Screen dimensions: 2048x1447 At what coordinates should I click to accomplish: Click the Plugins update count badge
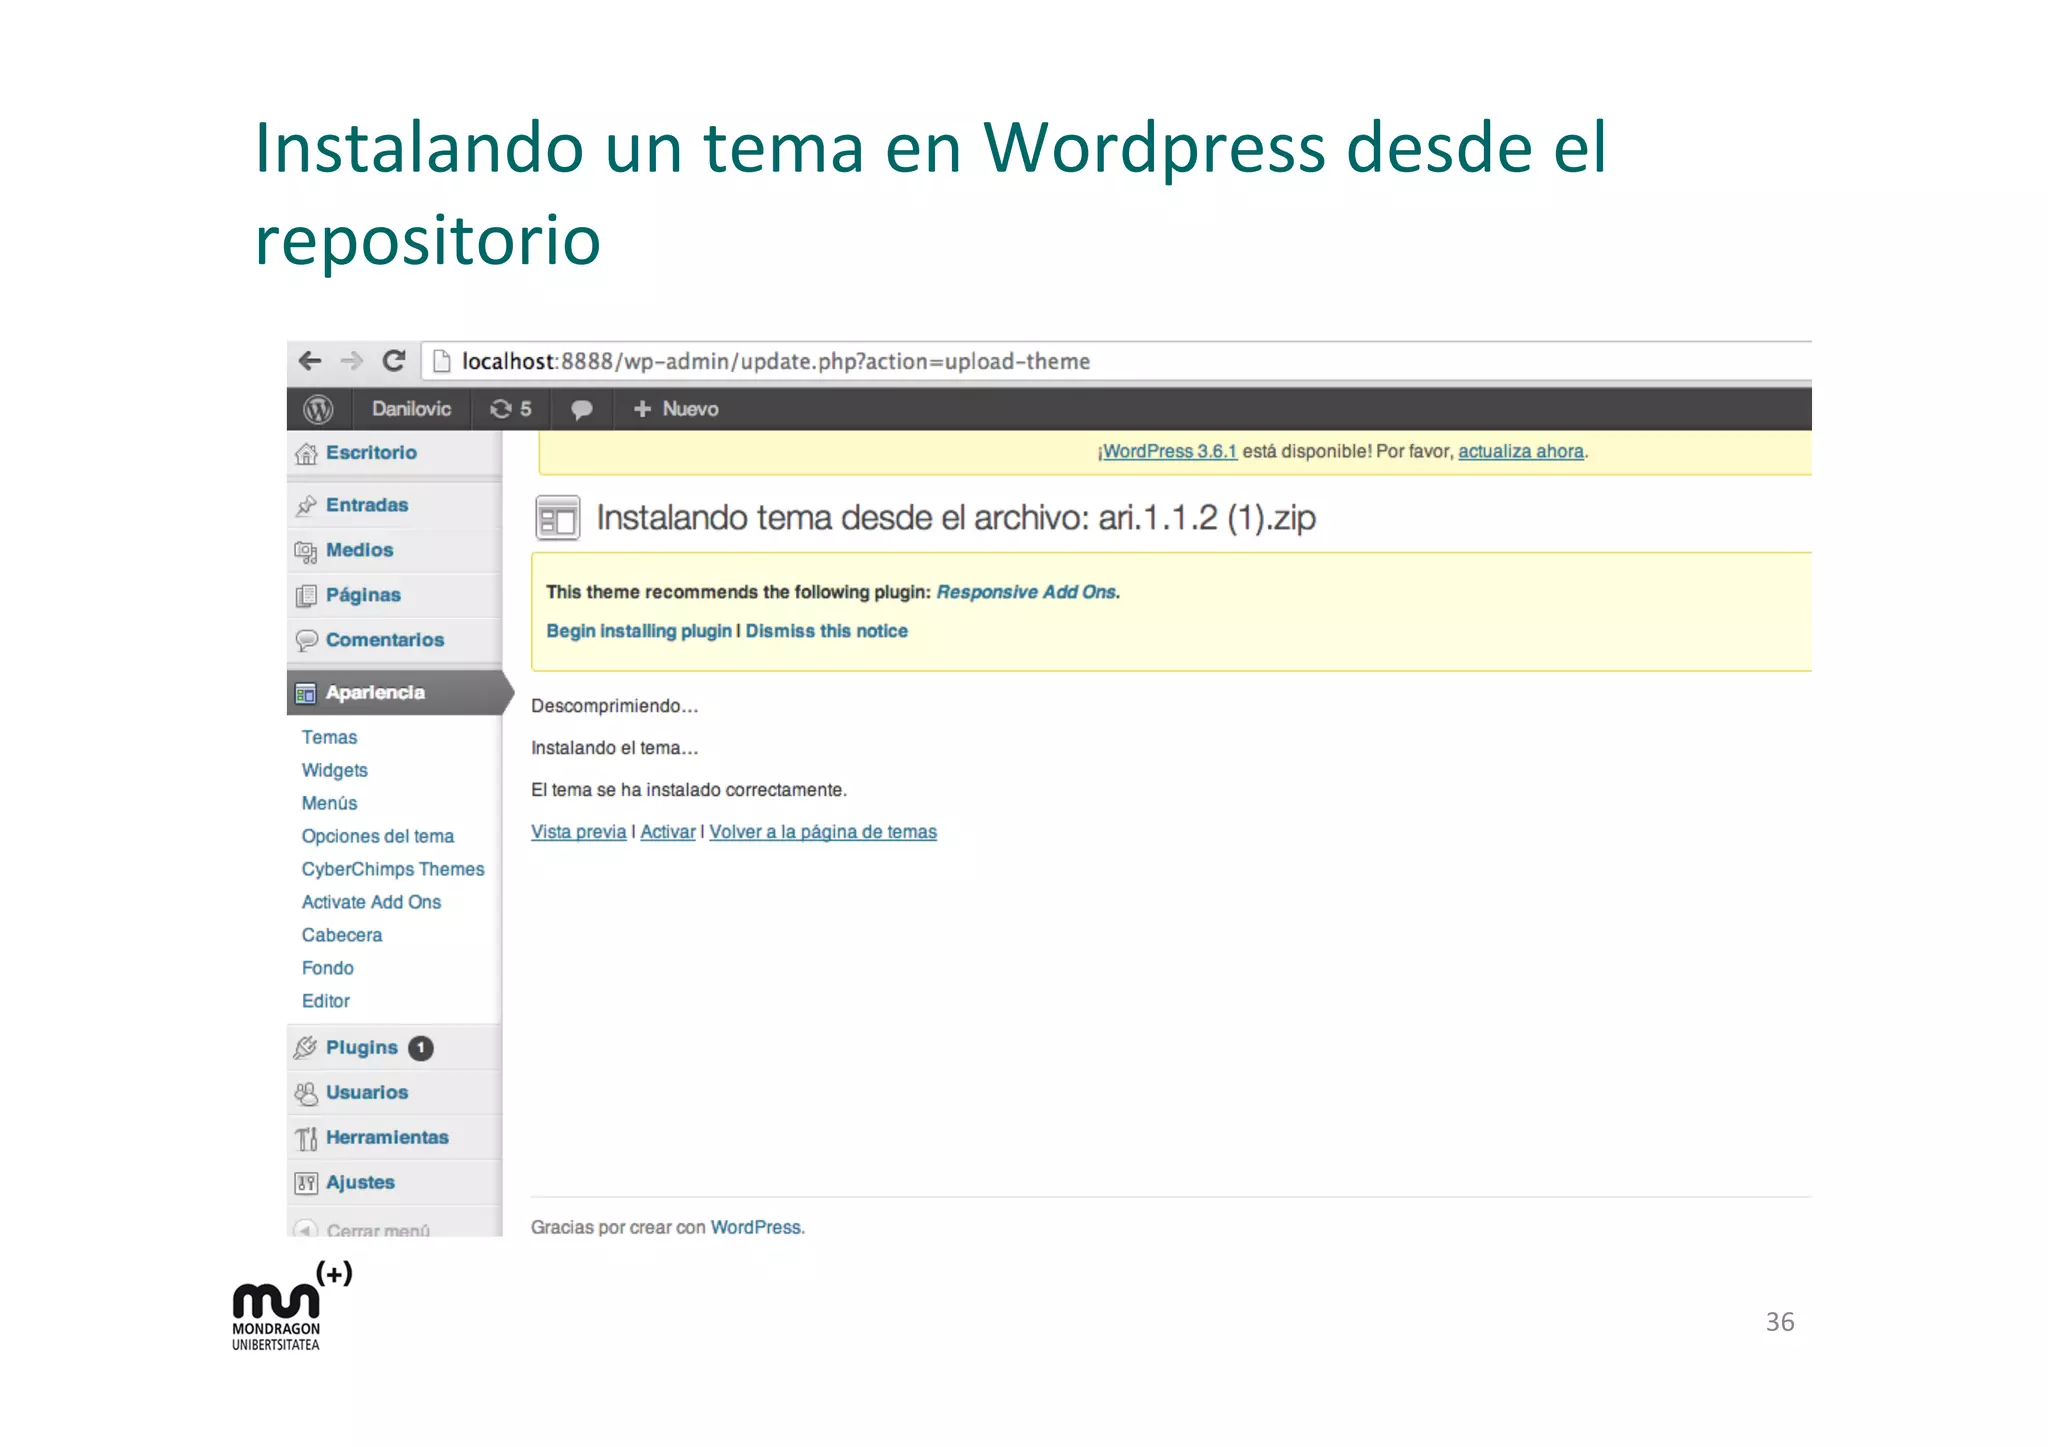pos(421,1048)
